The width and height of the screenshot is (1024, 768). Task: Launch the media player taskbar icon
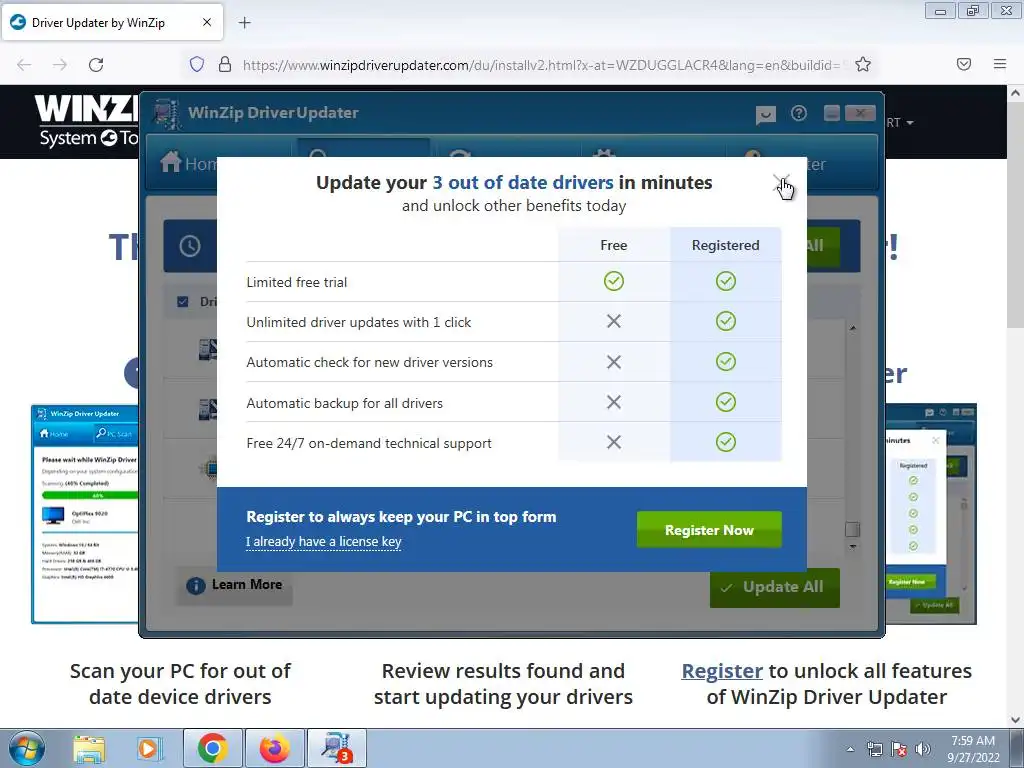point(149,749)
